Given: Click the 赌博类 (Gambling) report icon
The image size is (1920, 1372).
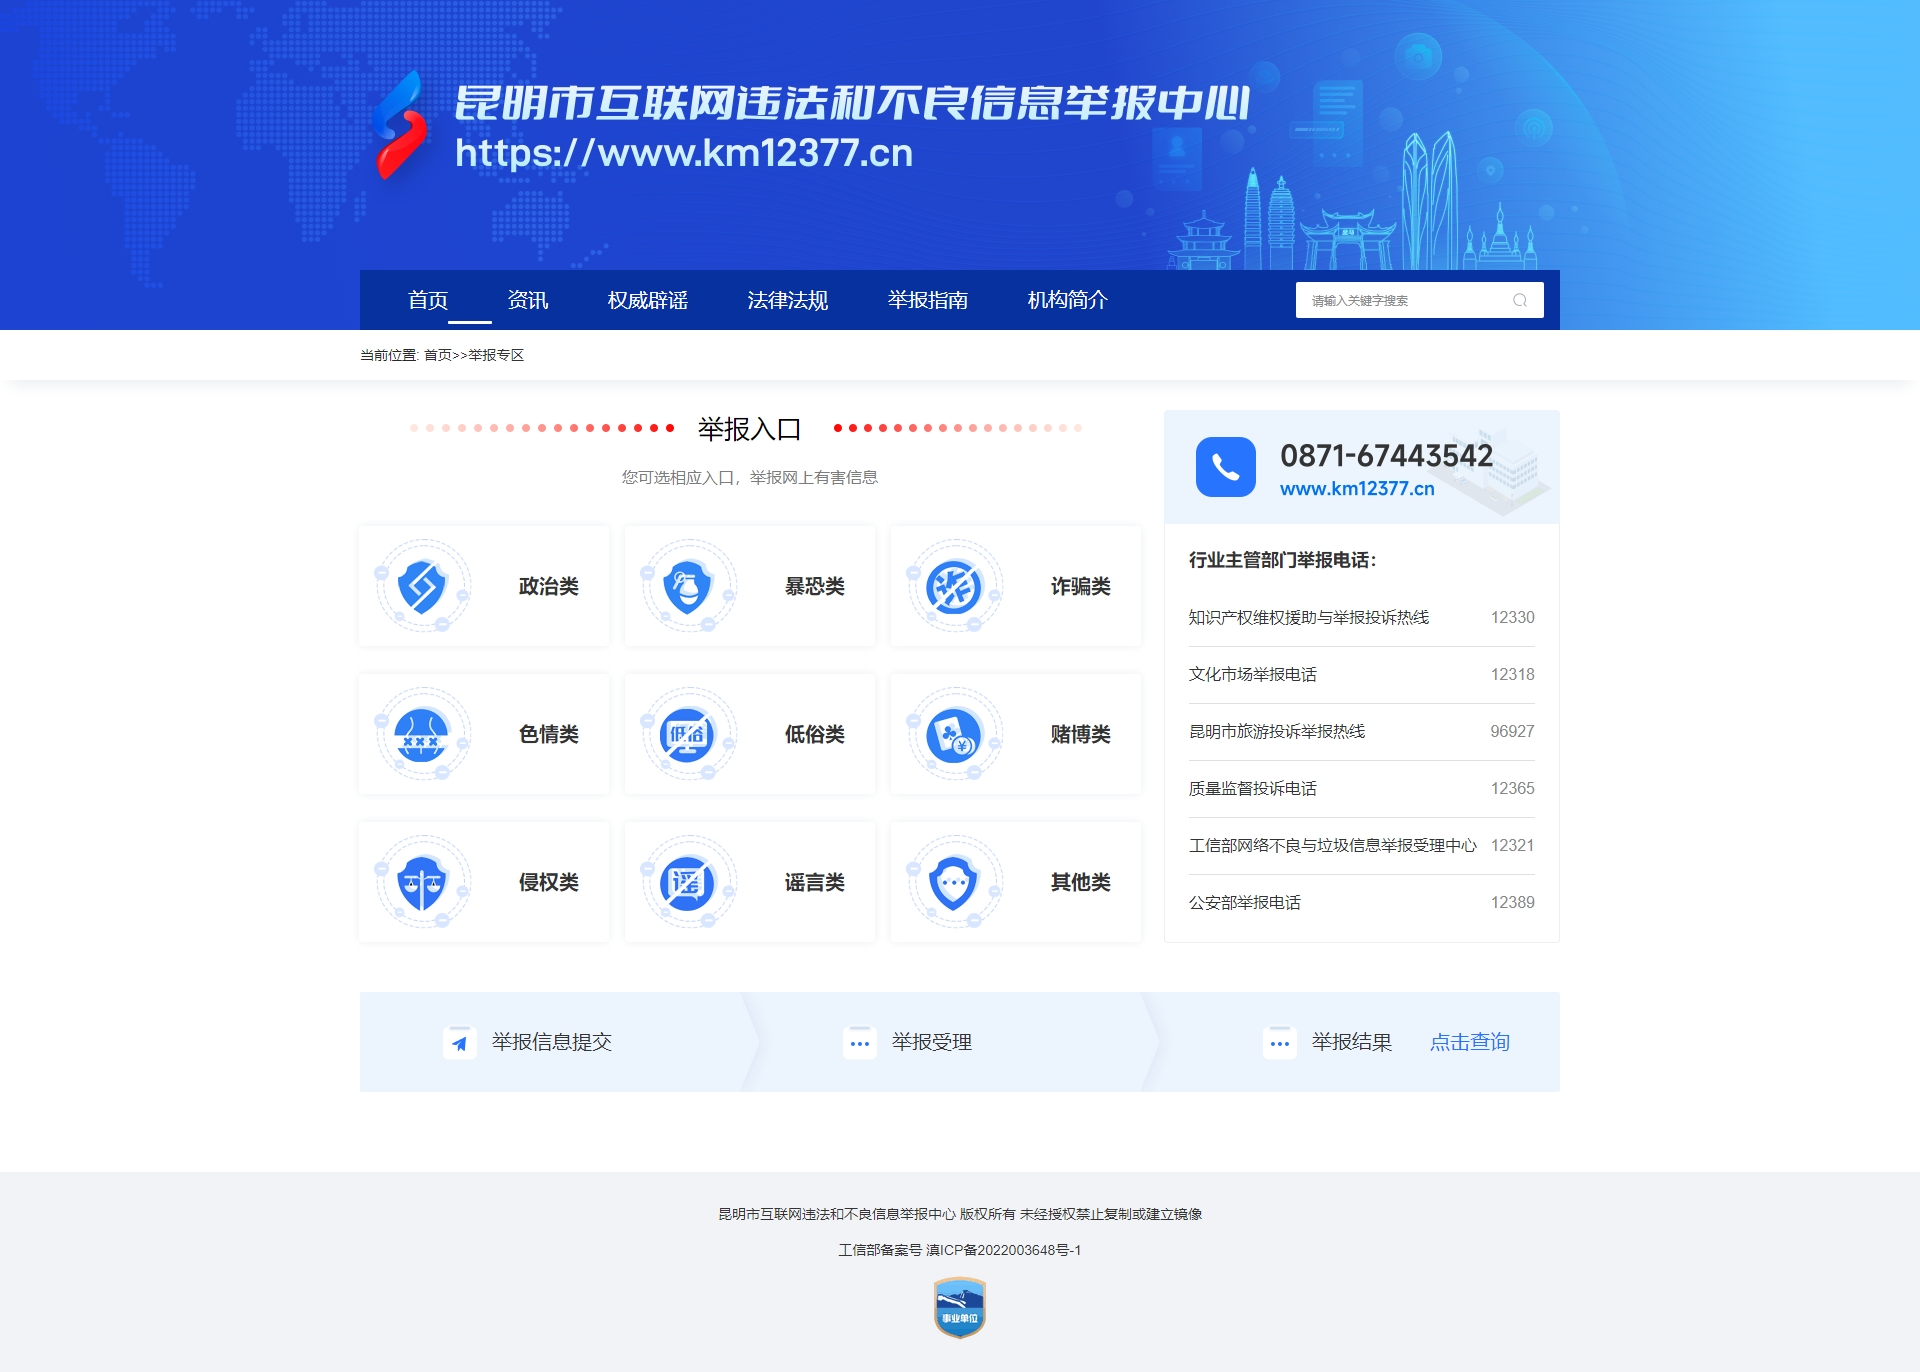Looking at the screenshot, I should click(x=953, y=734).
